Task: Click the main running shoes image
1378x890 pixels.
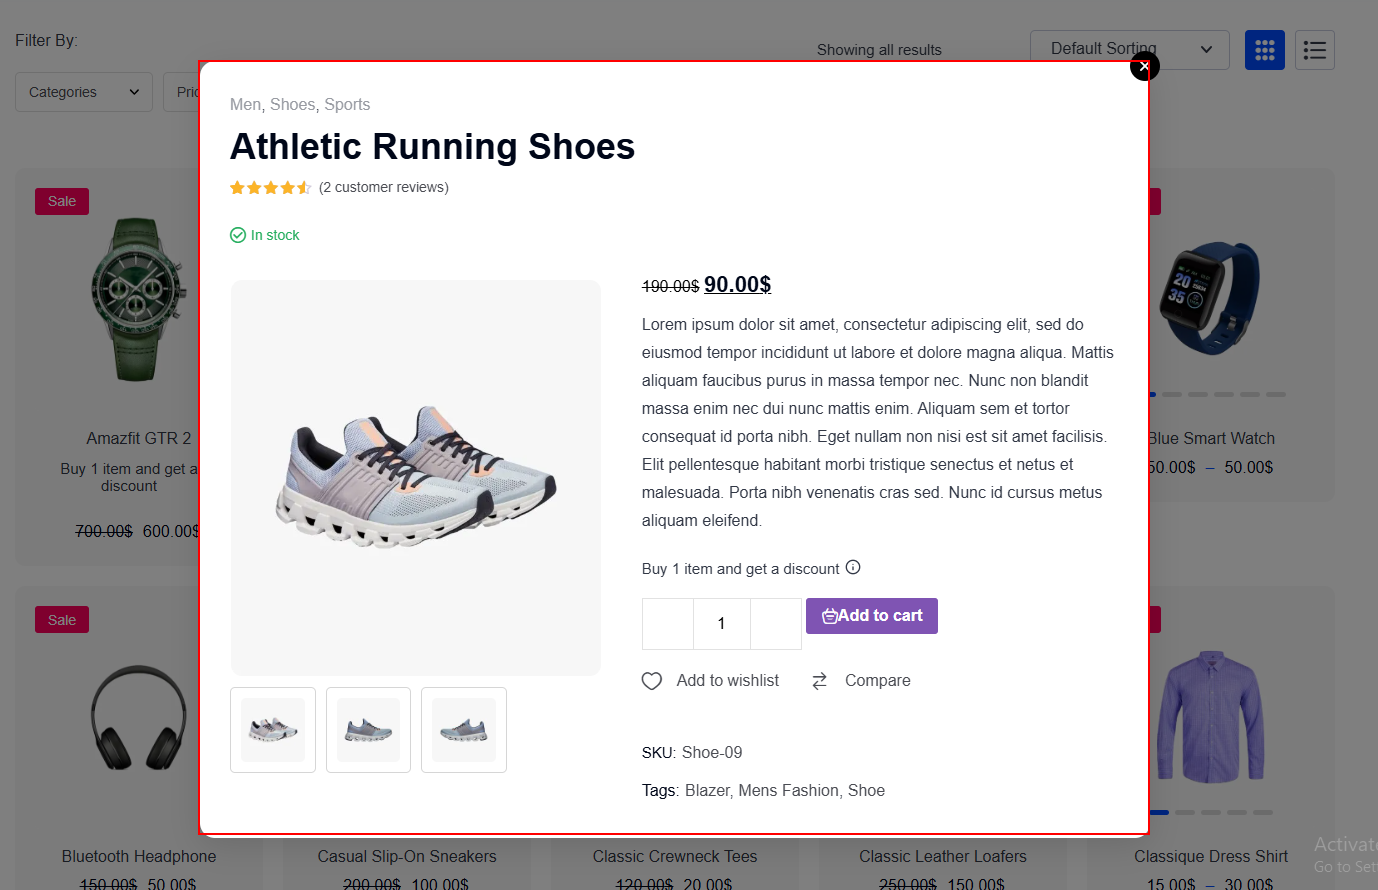Action: pos(416,478)
